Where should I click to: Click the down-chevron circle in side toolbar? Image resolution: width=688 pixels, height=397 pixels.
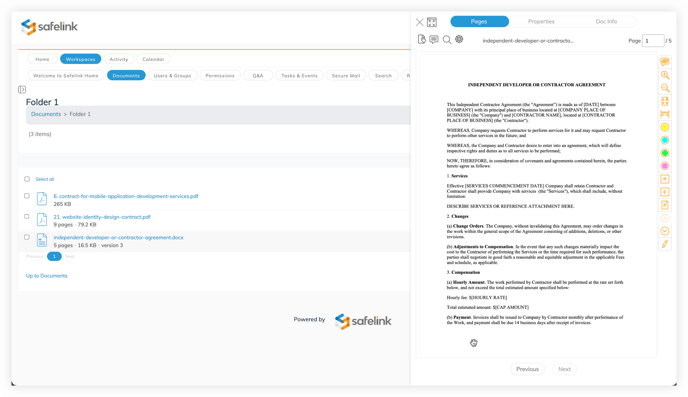click(x=665, y=231)
